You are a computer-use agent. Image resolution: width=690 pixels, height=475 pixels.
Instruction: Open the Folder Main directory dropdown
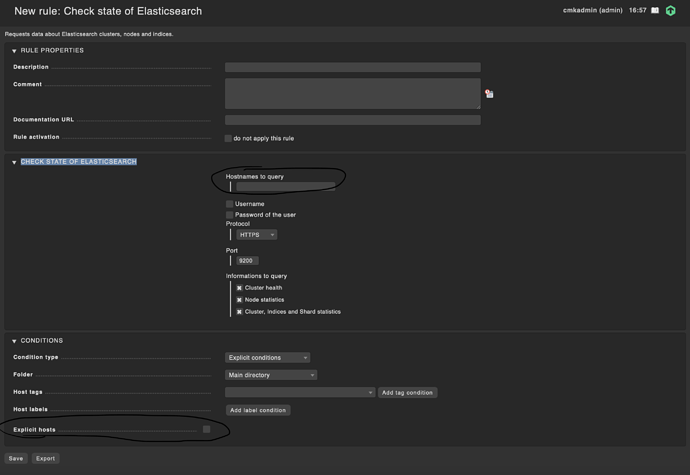(x=271, y=375)
